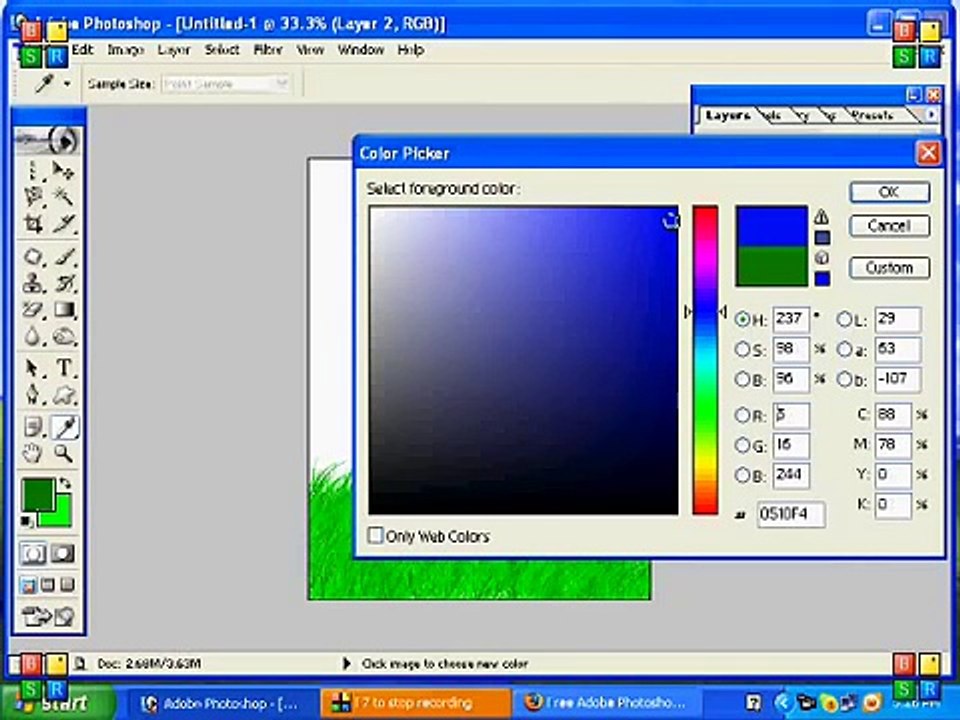960x720 pixels.
Task: Select the S saturation radio button
Action: 742,349
